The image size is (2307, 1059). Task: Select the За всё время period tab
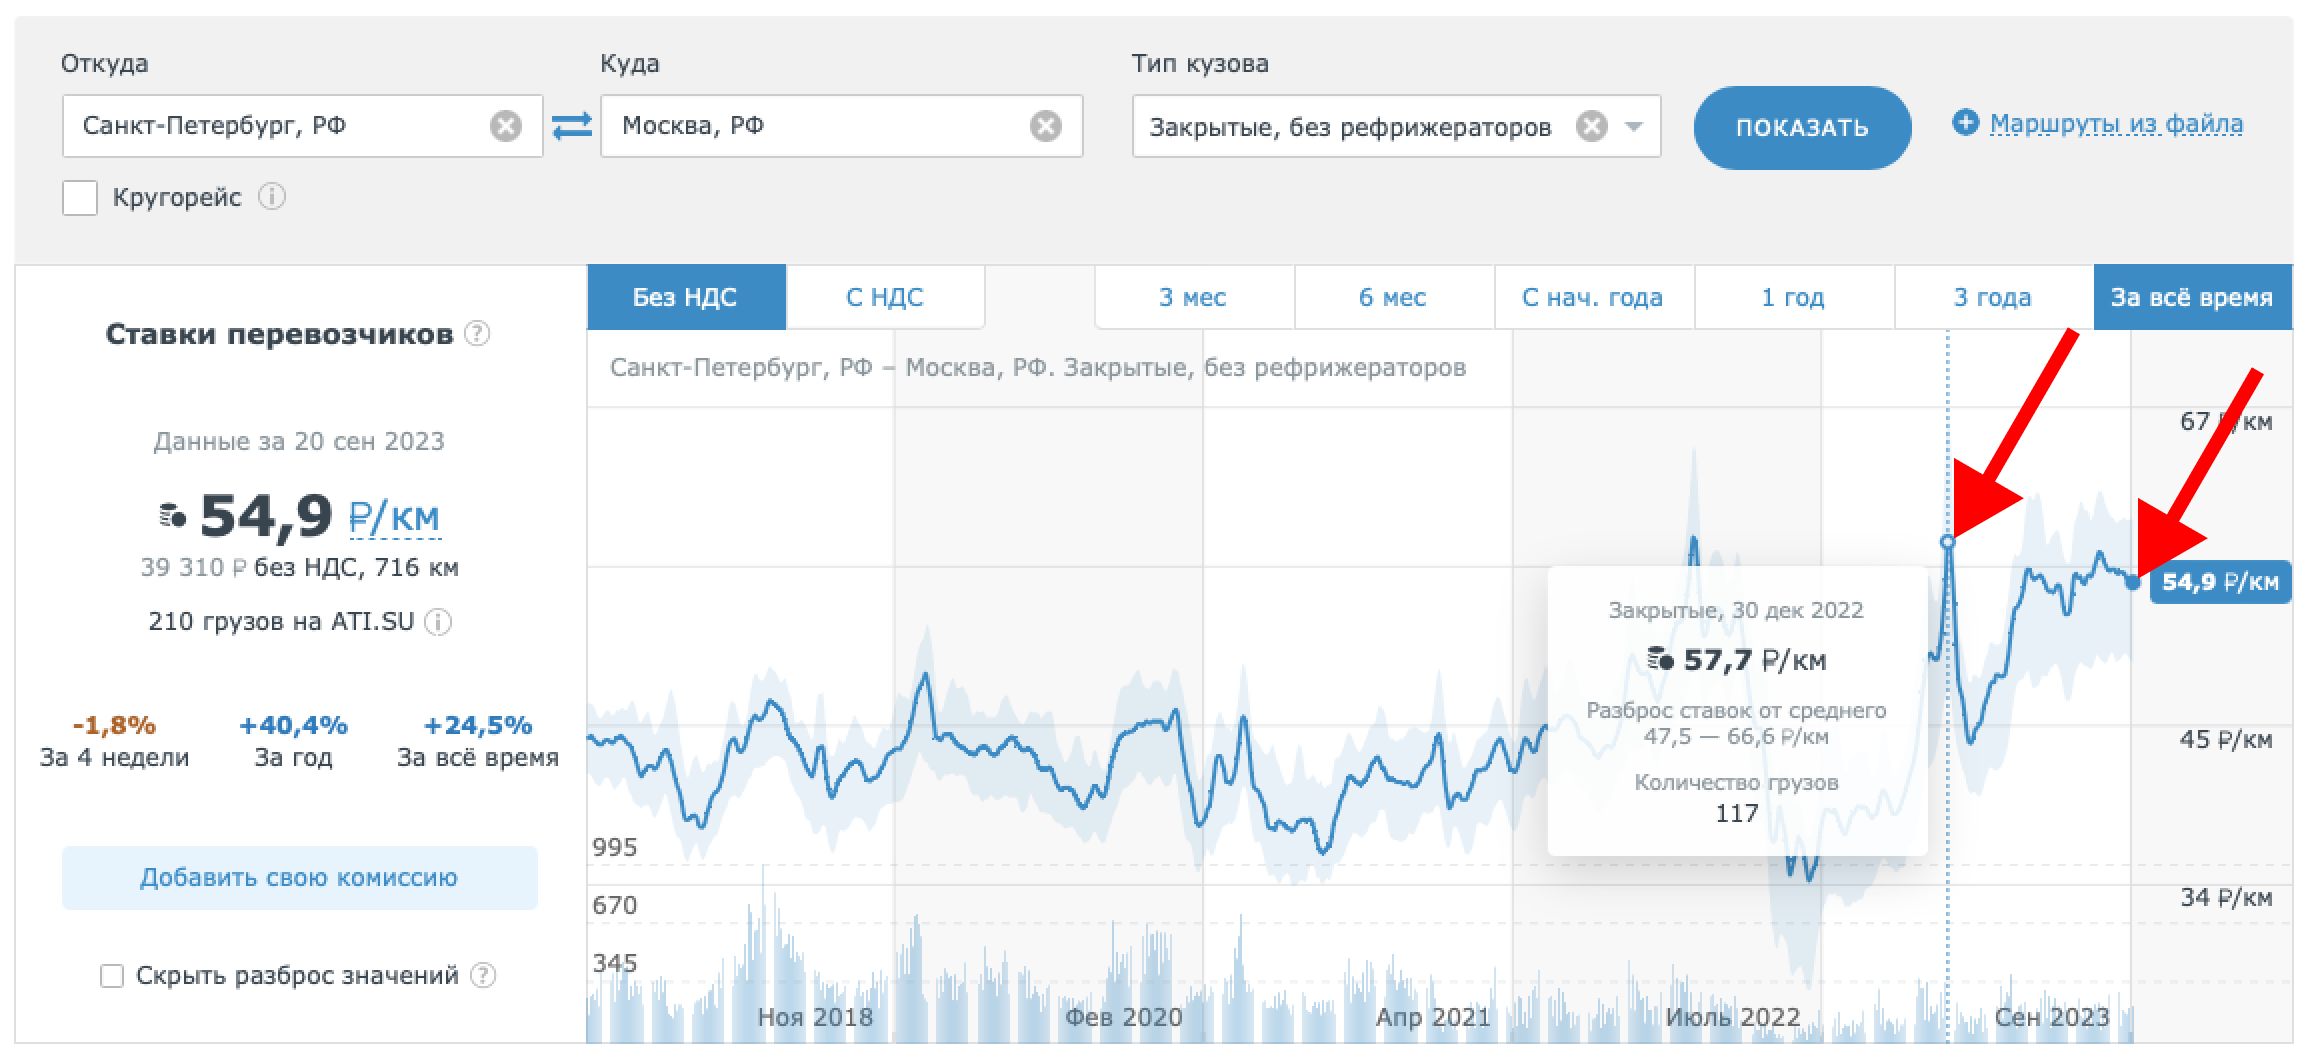(2192, 297)
